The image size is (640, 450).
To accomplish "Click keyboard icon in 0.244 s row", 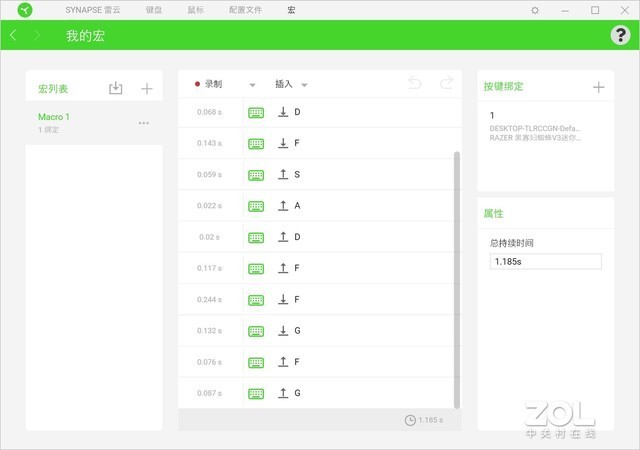I will pos(256,300).
